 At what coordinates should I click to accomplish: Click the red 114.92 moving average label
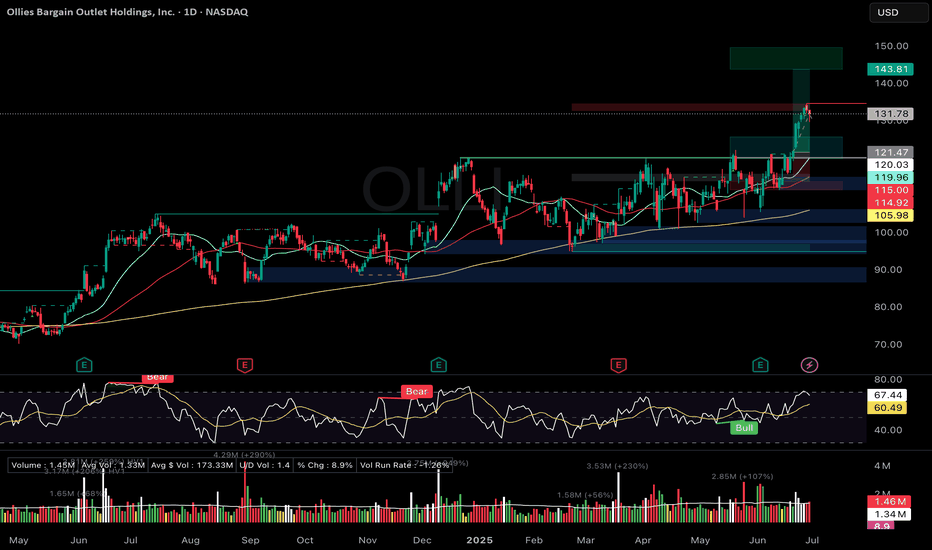(x=890, y=203)
